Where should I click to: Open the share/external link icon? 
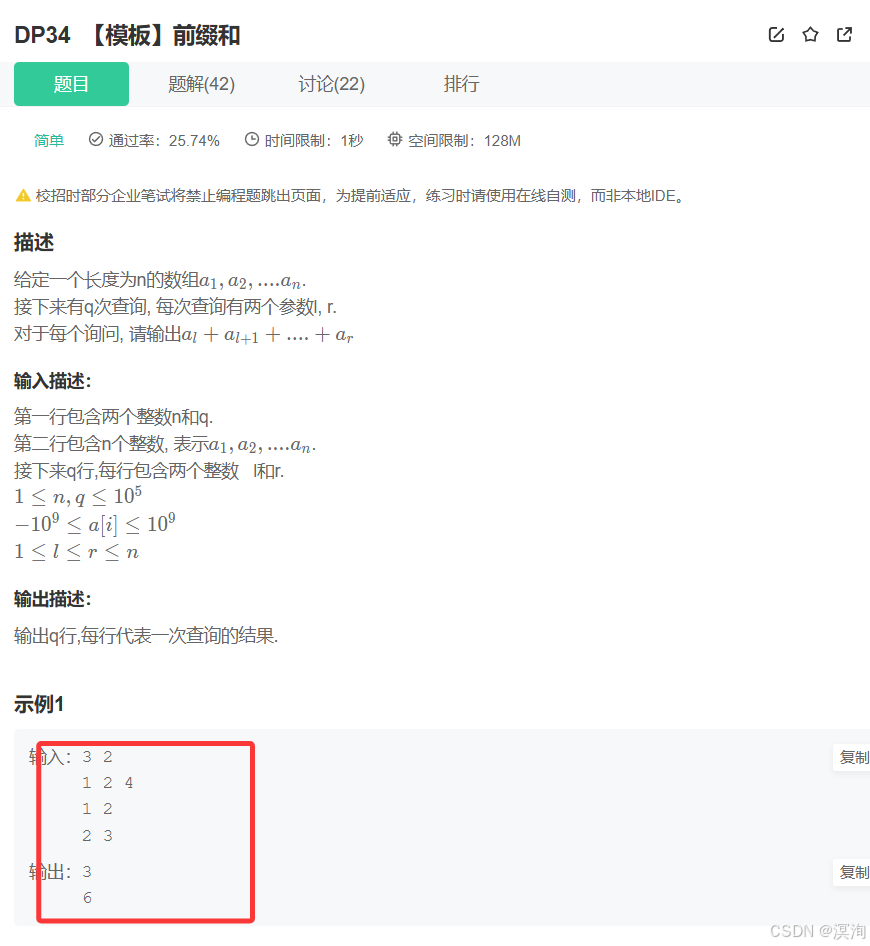[x=844, y=34]
